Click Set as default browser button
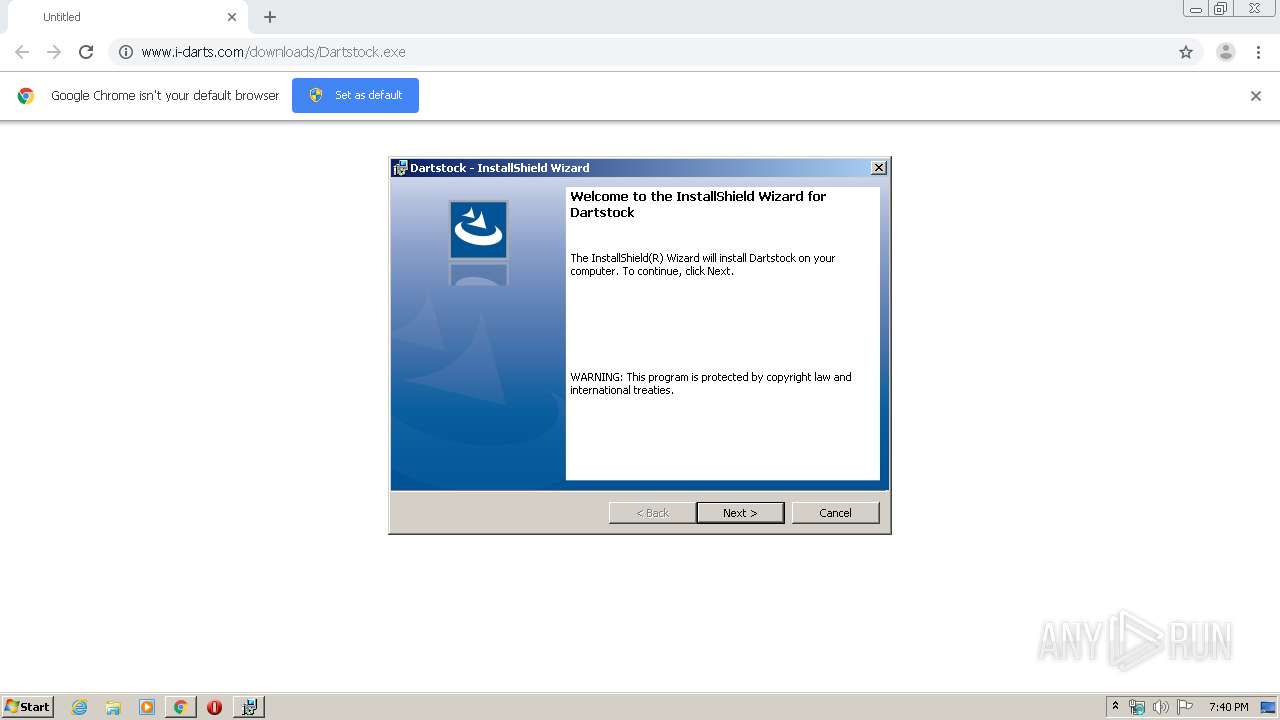 355,95
